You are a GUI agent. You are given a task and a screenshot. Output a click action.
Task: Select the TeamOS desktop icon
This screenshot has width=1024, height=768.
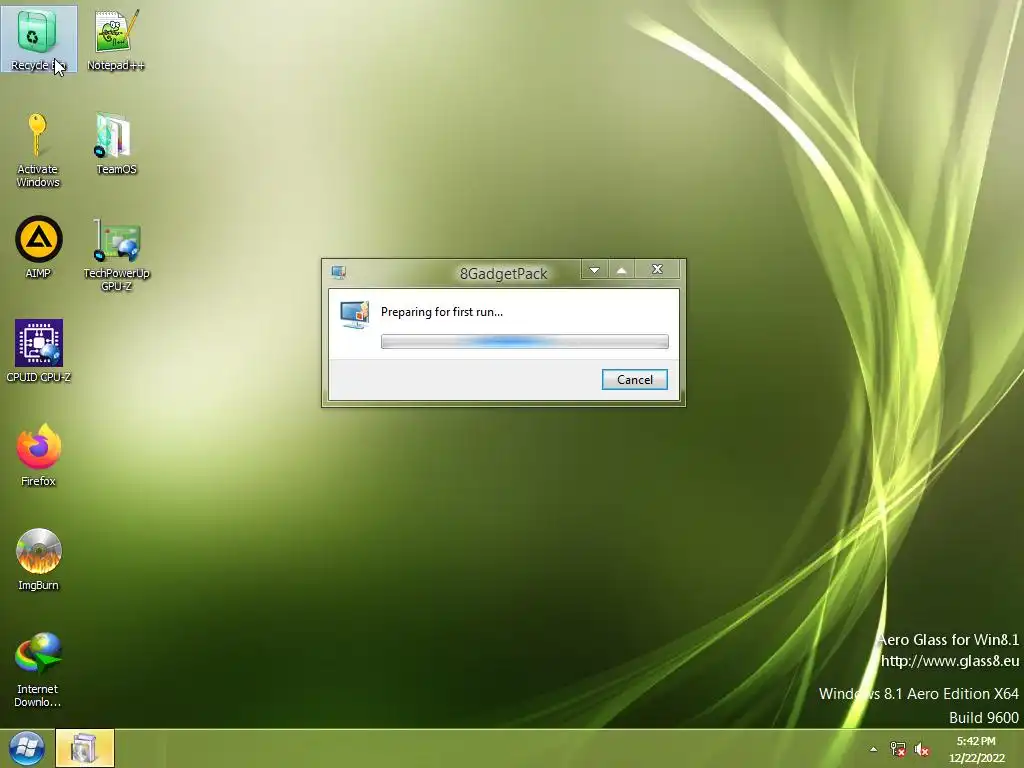[116, 144]
